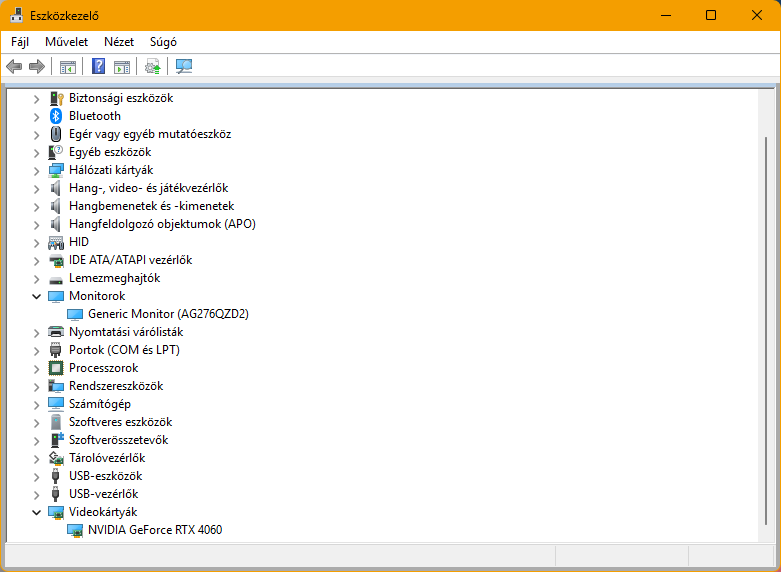Select the Lemezmeghajtók tree item

pyautogui.click(x=114, y=278)
